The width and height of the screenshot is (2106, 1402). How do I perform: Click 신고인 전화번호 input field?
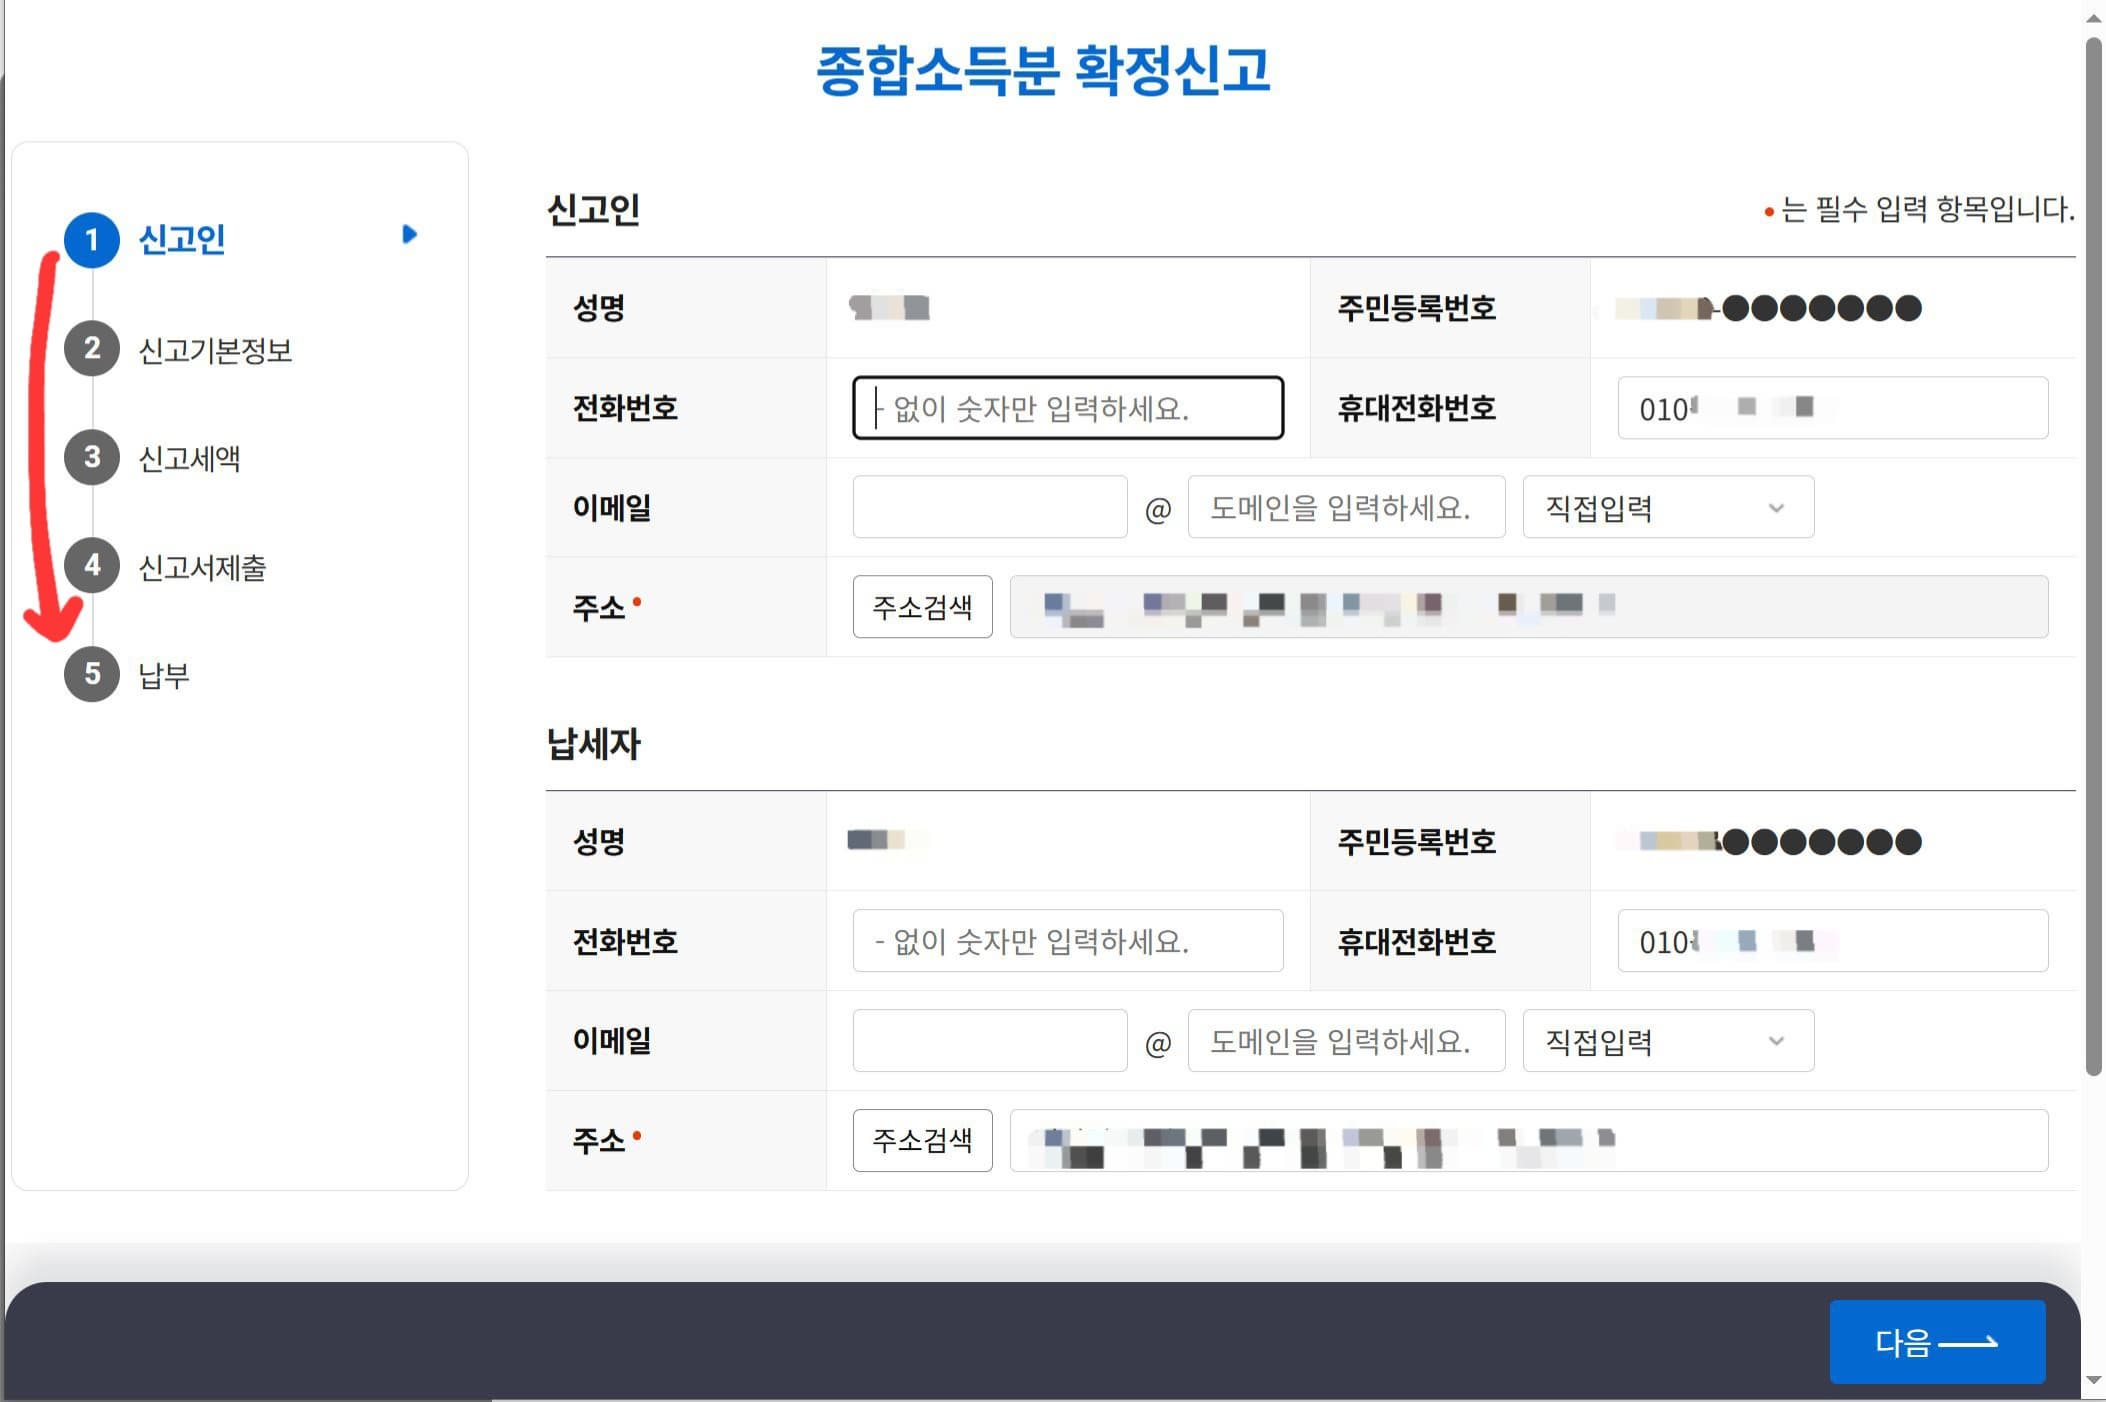point(1067,408)
